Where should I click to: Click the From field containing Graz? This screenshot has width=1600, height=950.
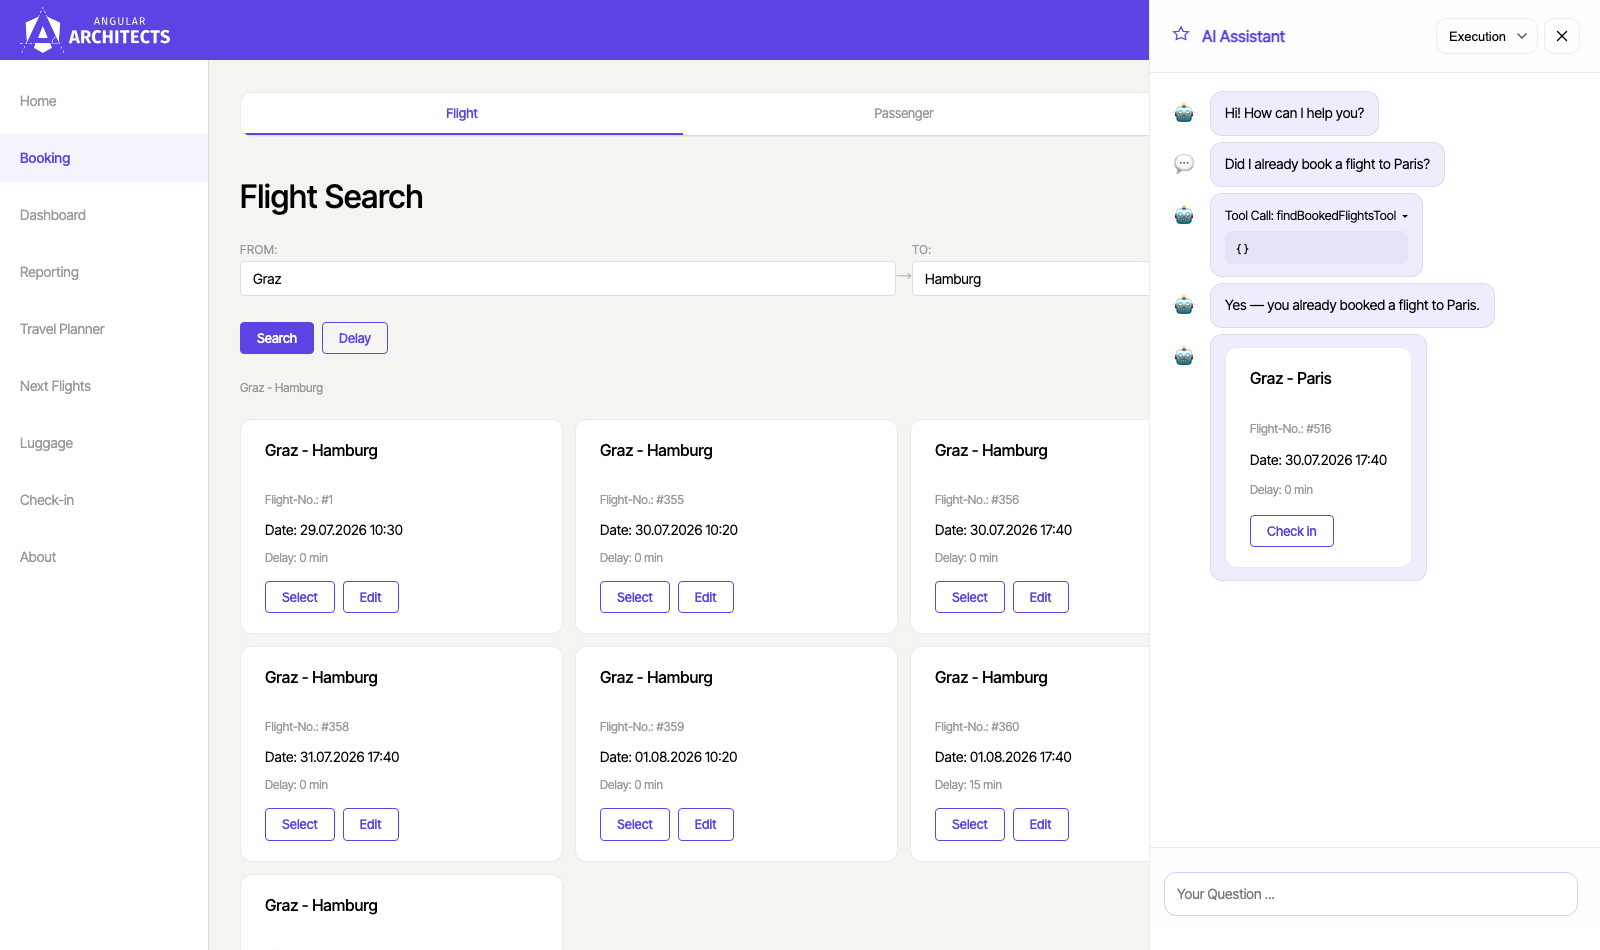point(567,279)
